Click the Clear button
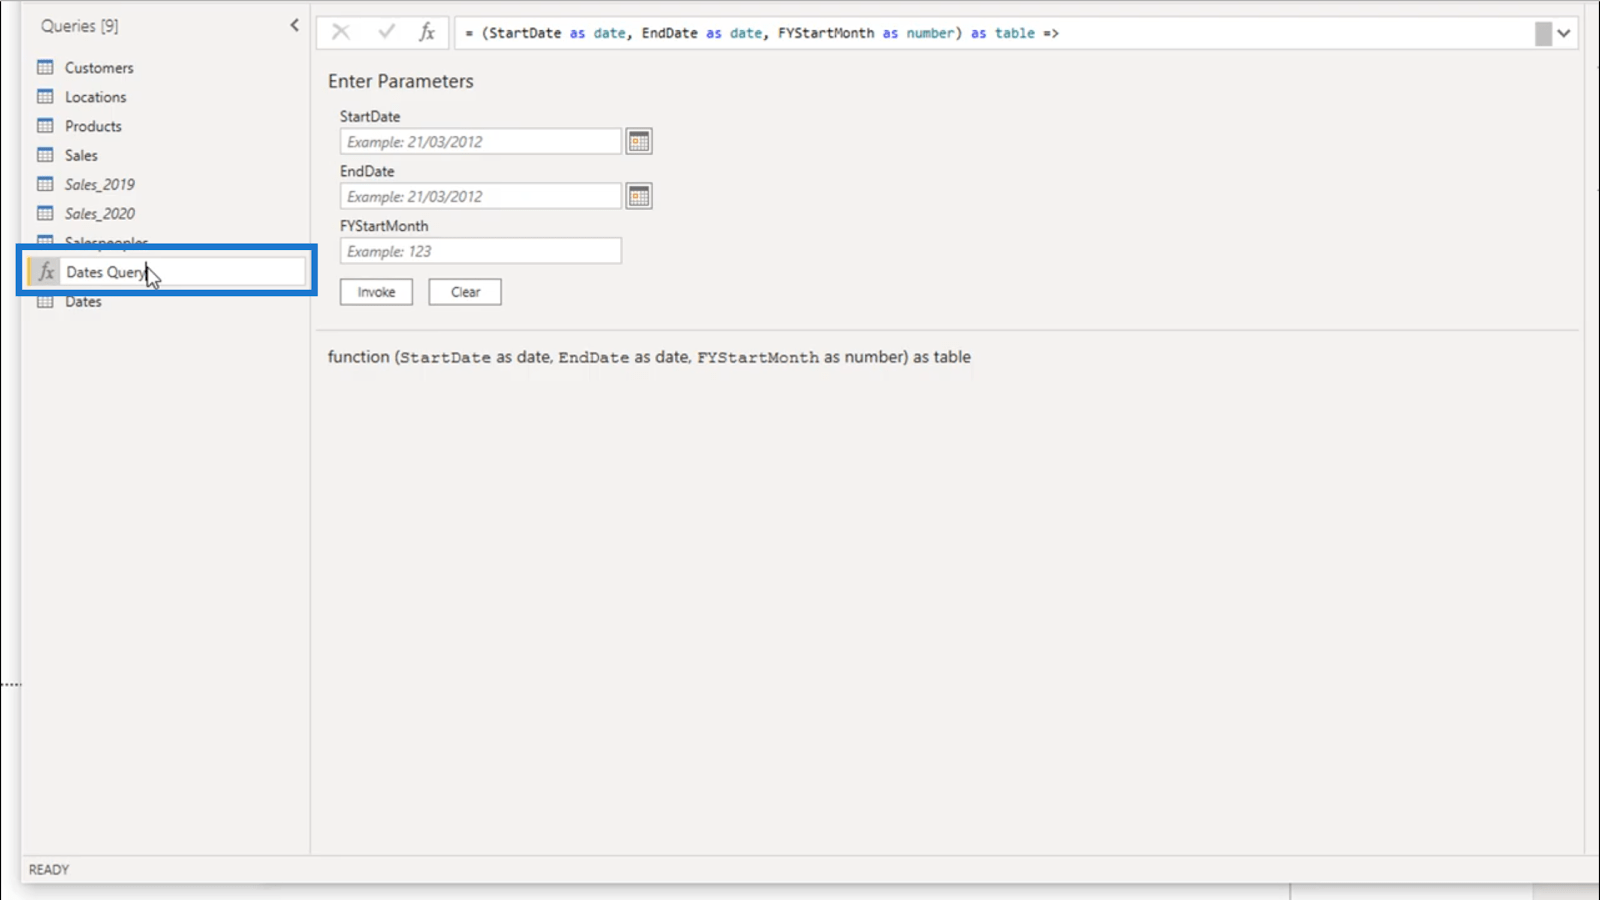The height and width of the screenshot is (900, 1600). (465, 292)
